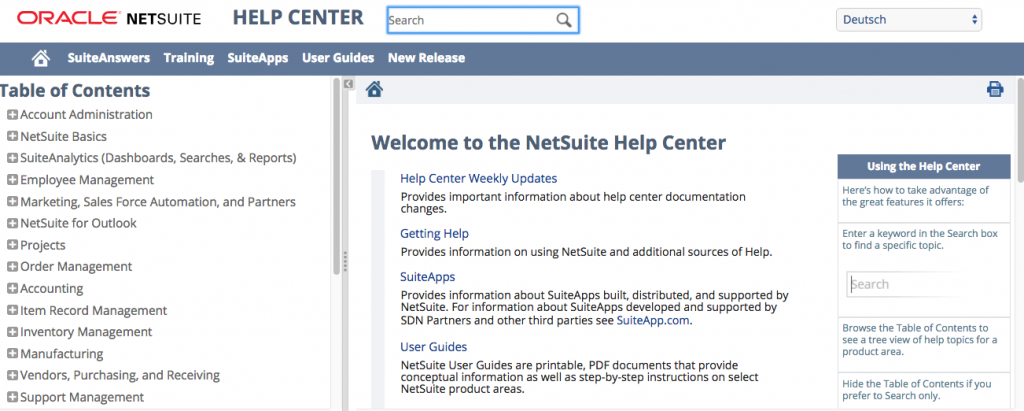
Task: Click the magnifying glass search icon
Action: click(564, 20)
